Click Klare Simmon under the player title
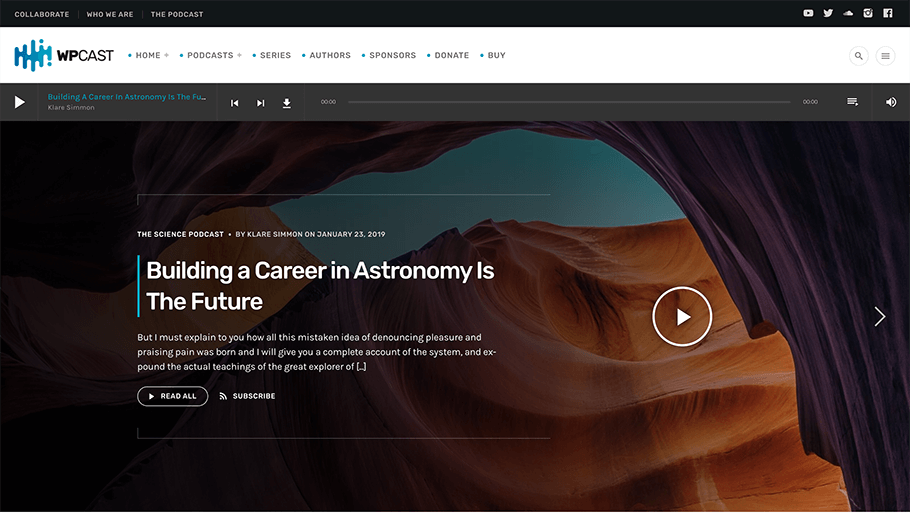Screen dimensions: 910x513 click(x=71, y=107)
